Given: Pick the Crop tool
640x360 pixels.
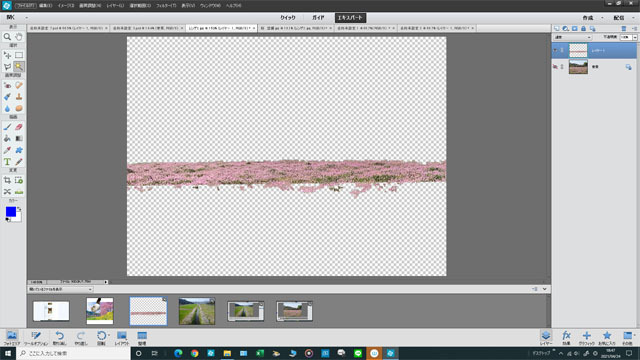Looking at the screenshot, I should pyautogui.click(x=7, y=180).
